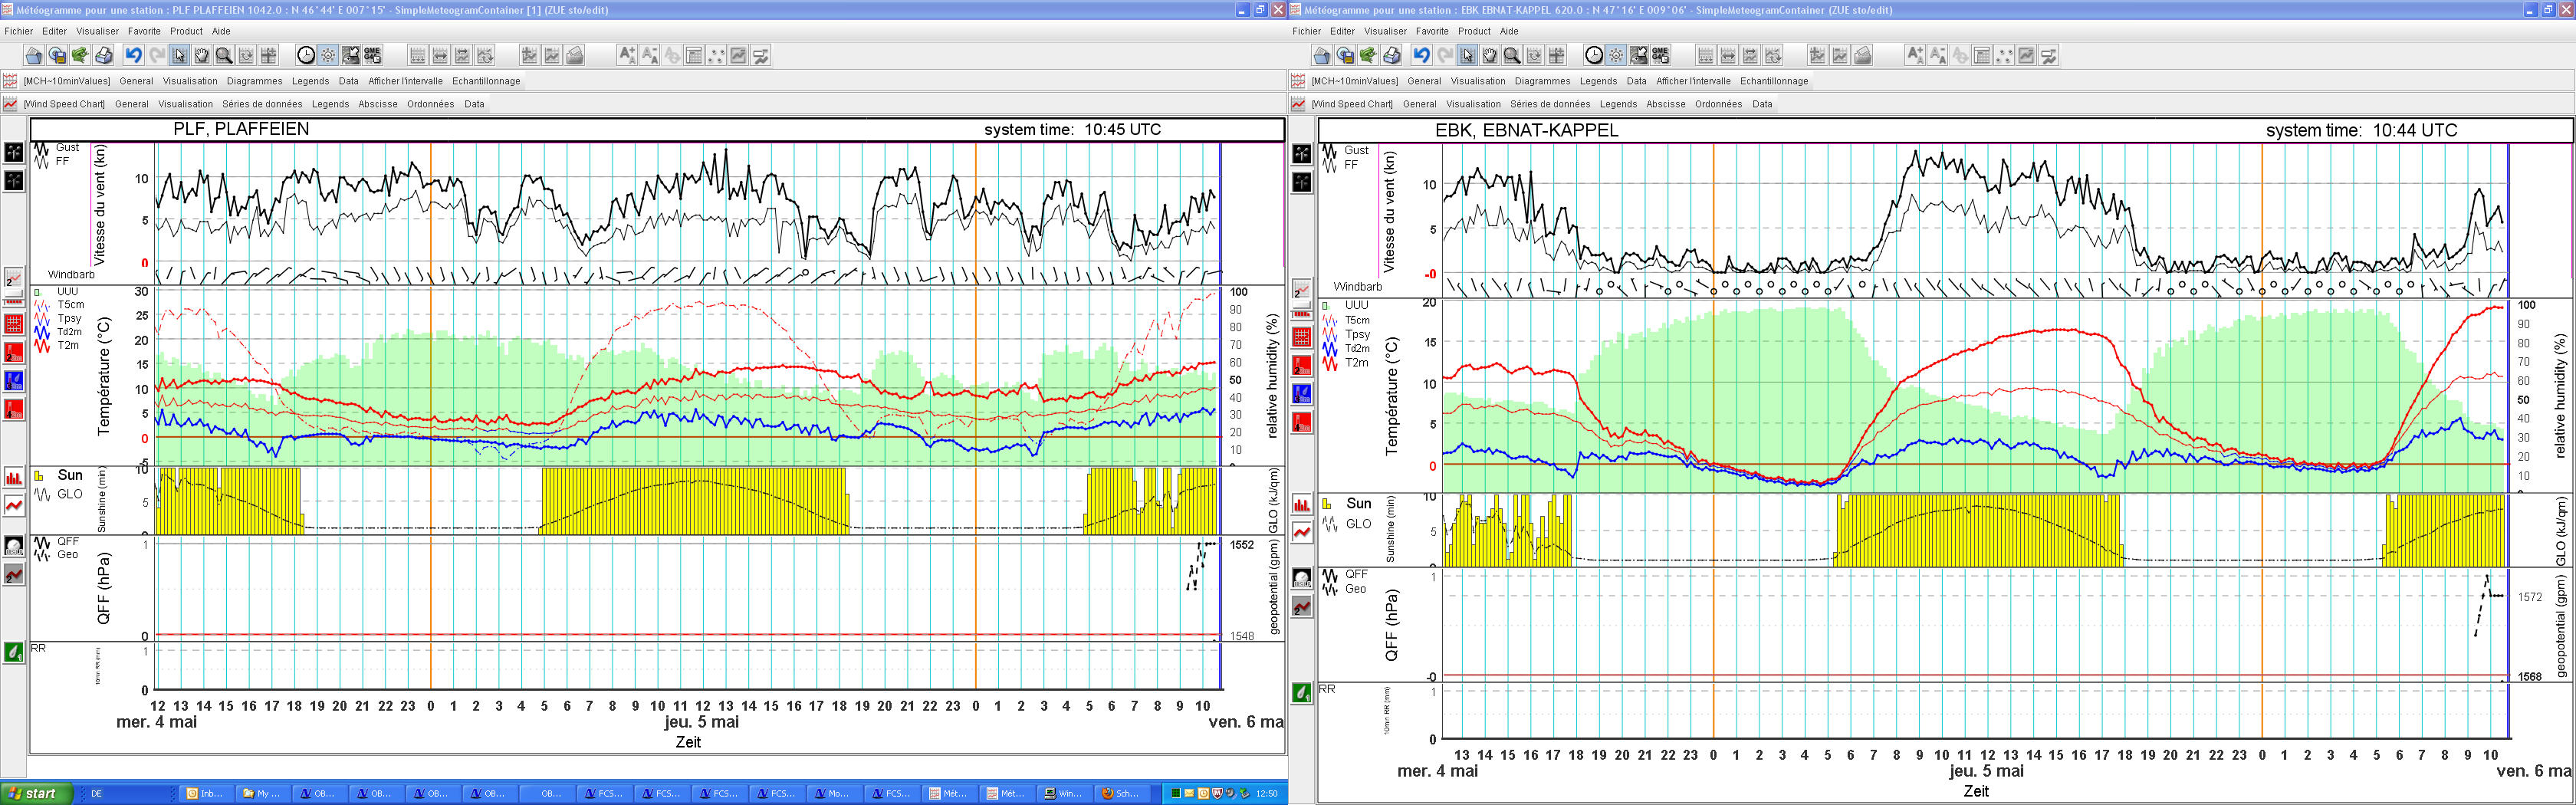The height and width of the screenshot is (805, 2576).
Task: Select the hand pan tool in the PLF window
Action: [201, 56]
